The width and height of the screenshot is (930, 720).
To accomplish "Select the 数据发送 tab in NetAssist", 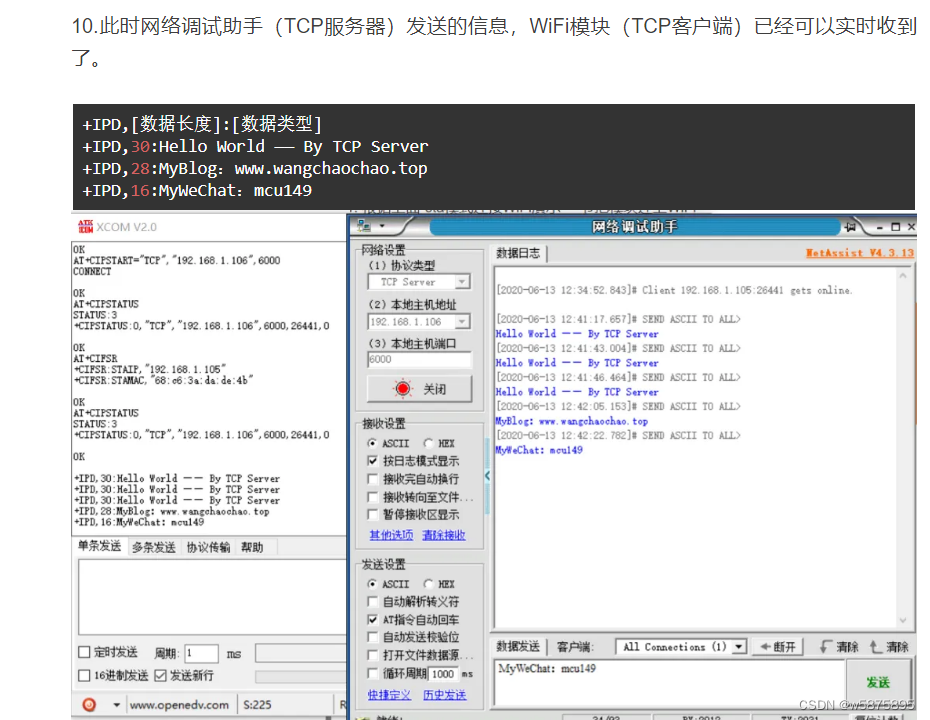I will click(x=518, y=646).
